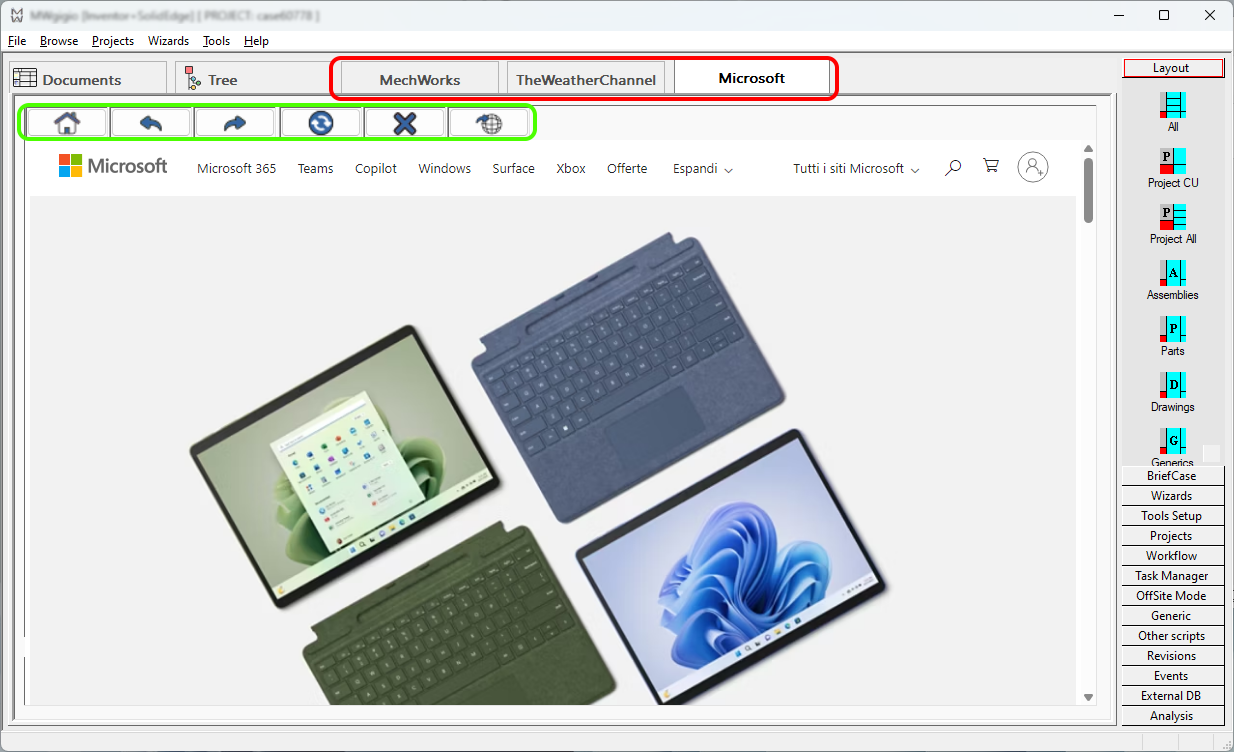Click the Windows navigation link
Viewport: 1234px width, 752px height.
445,169
